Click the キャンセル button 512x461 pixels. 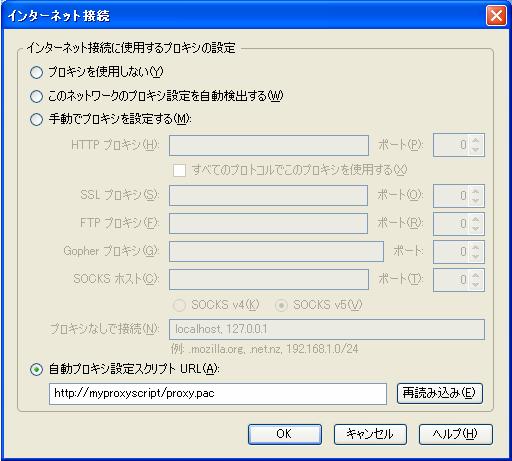[x=370, y=434]
